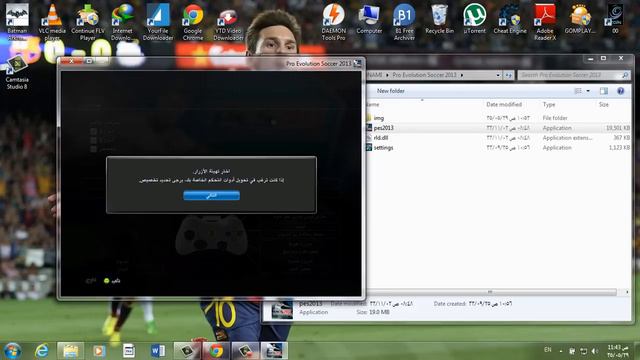This screenshot has height=360, width=640.
Task: Sort files by Size column
Action: click(604, 104)
